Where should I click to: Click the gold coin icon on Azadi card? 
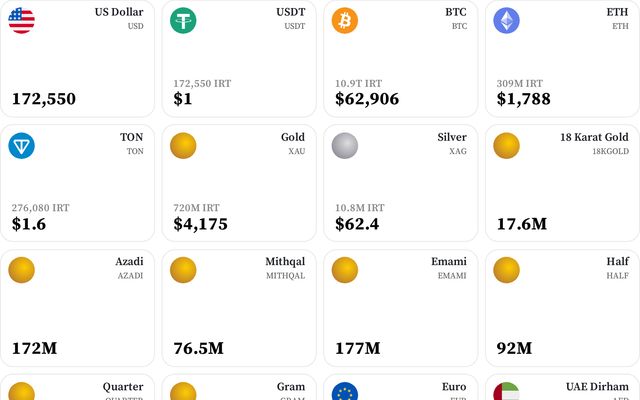pos(21,270)
